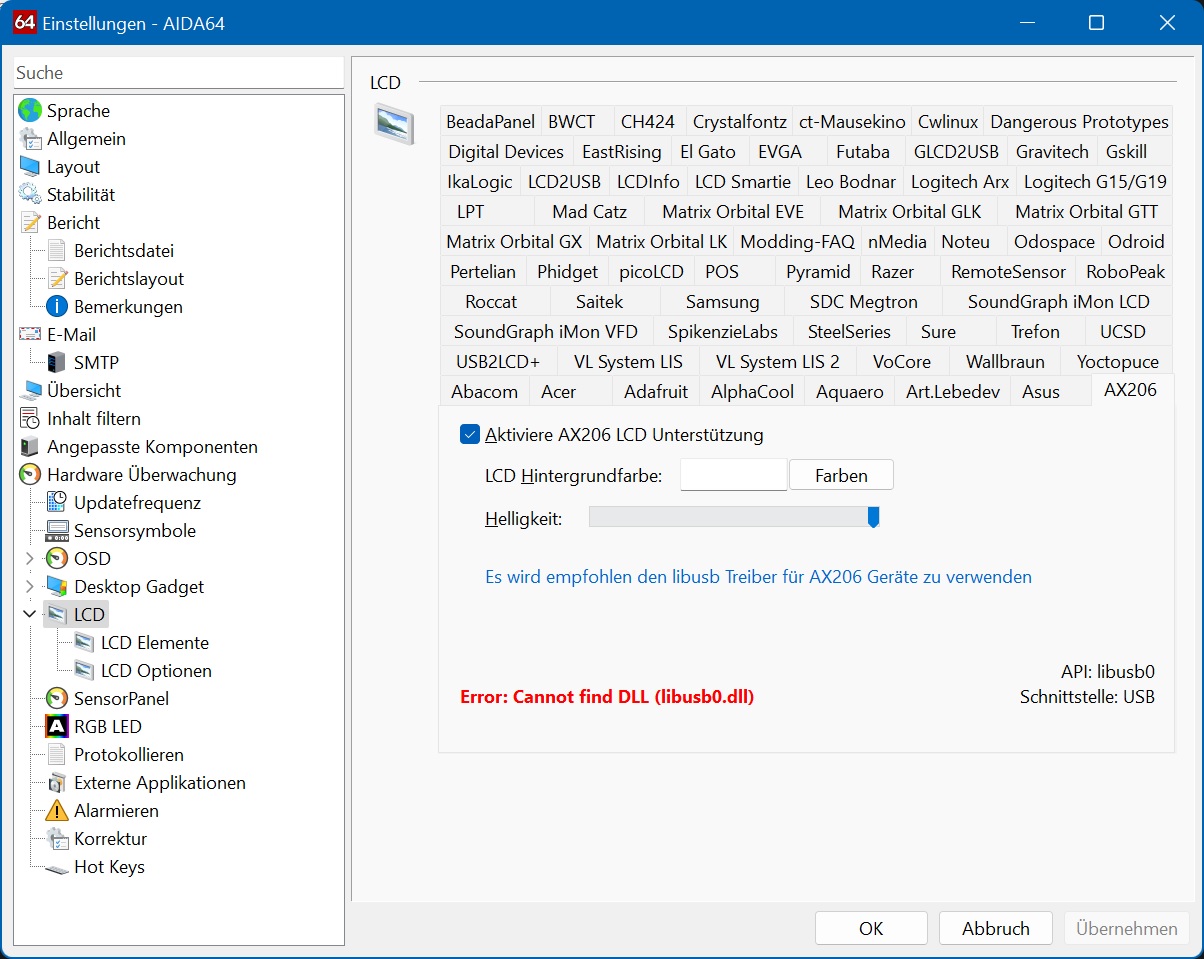Click the Bemerkungen info icon
1204x959 pixels.
[58, 307]
